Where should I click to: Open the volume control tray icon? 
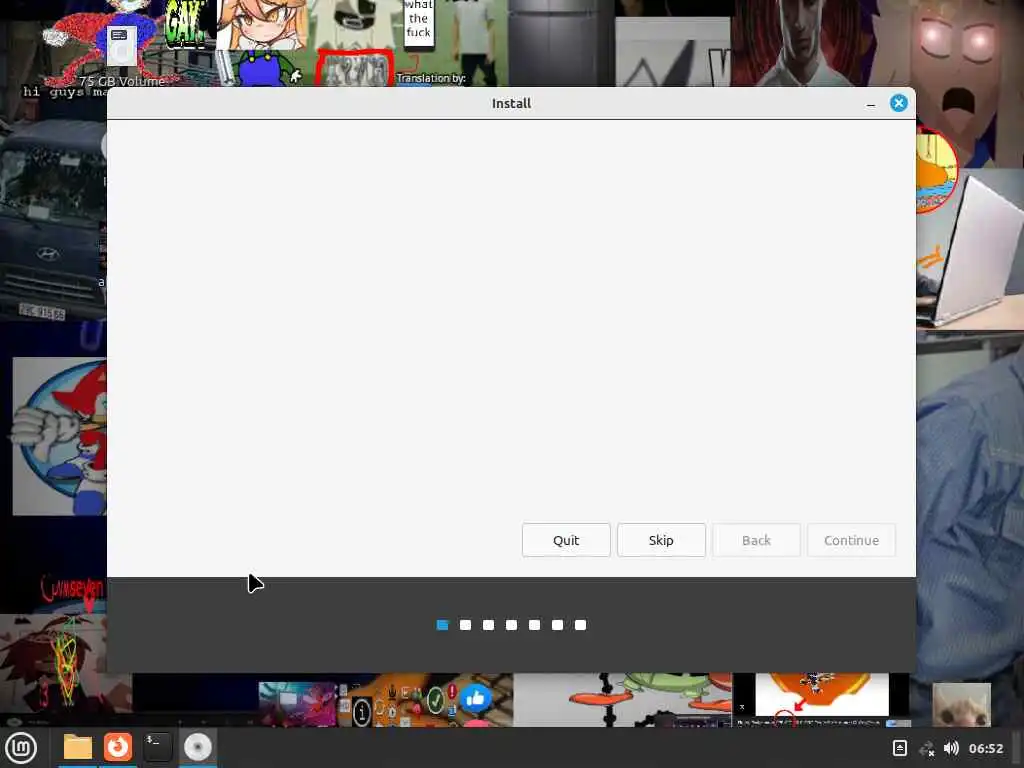951,748
